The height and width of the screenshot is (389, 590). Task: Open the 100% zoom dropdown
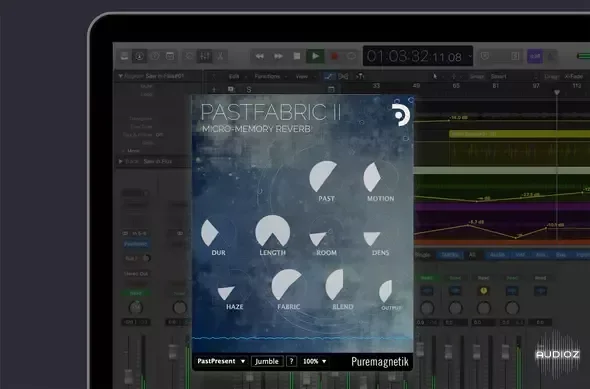tap(315, 361)
